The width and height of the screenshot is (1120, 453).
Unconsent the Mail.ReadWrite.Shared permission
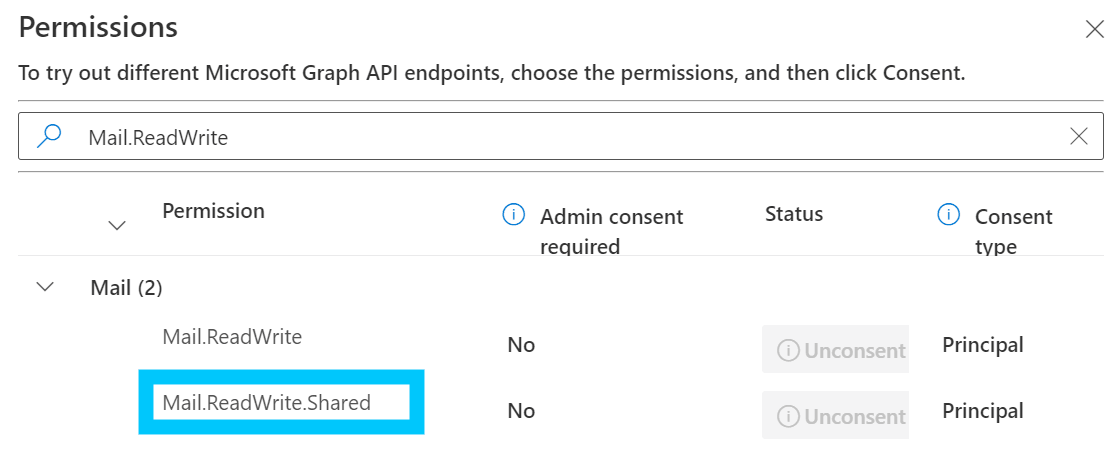click(835, 416)
